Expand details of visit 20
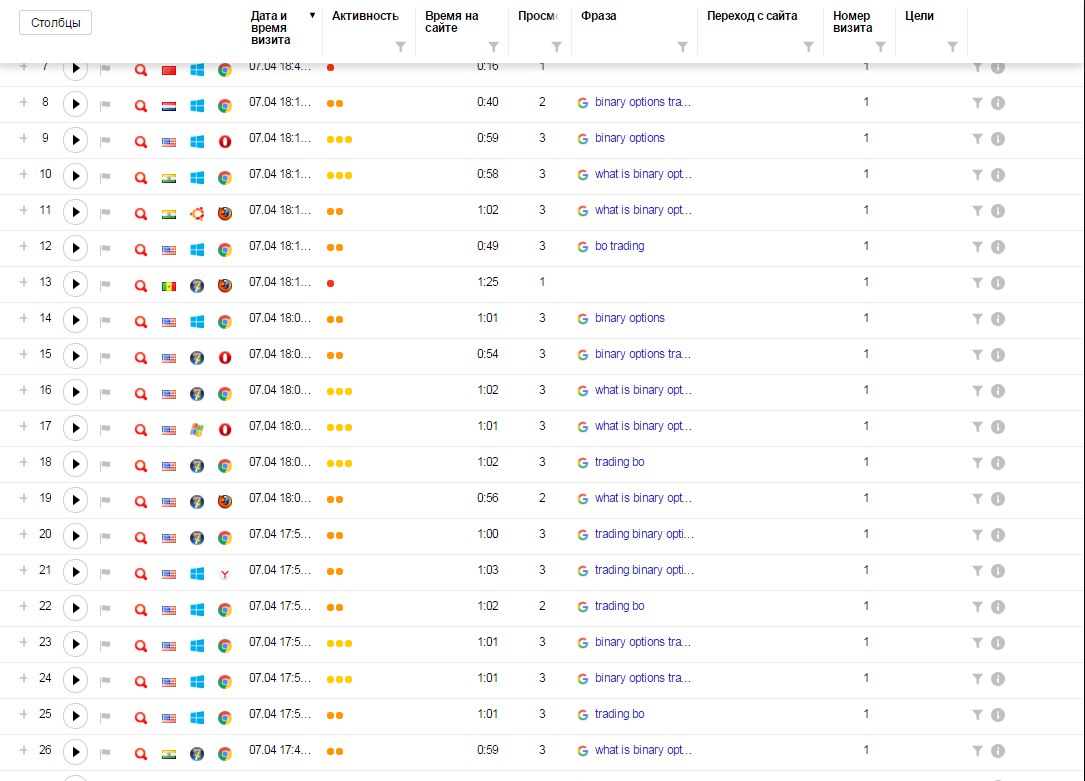Viewport: 1085px width, 781px height. click(23, 533)
